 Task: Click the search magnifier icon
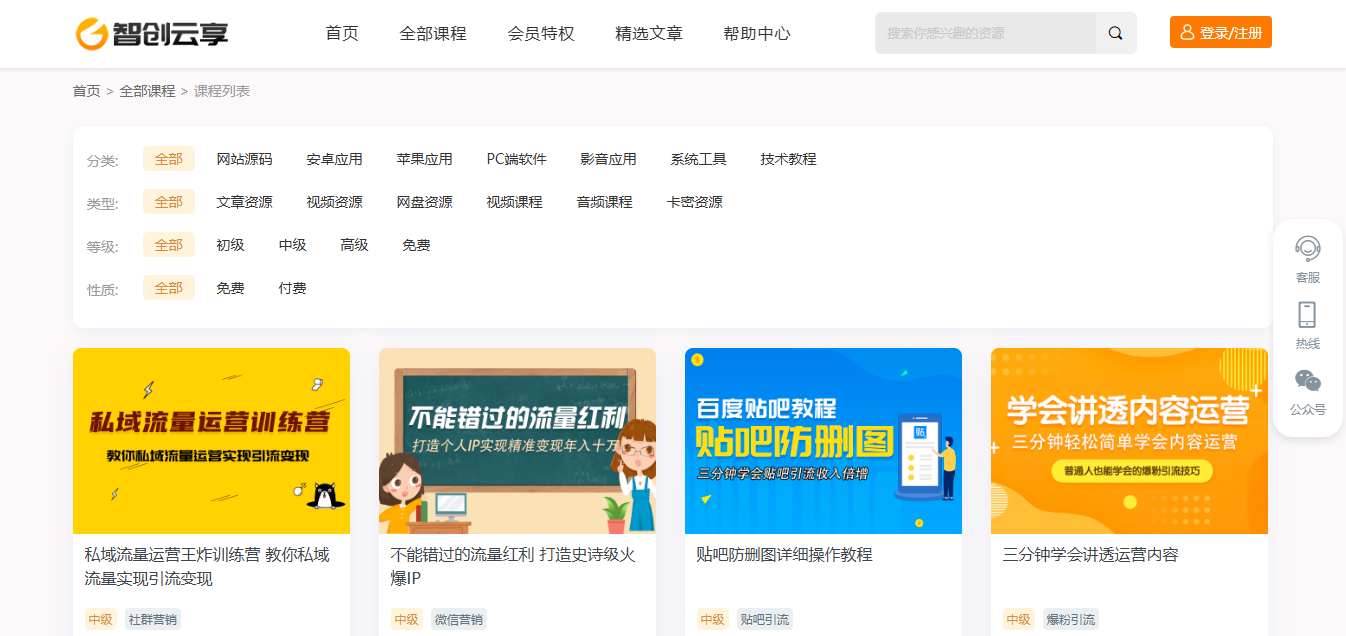1115,33
